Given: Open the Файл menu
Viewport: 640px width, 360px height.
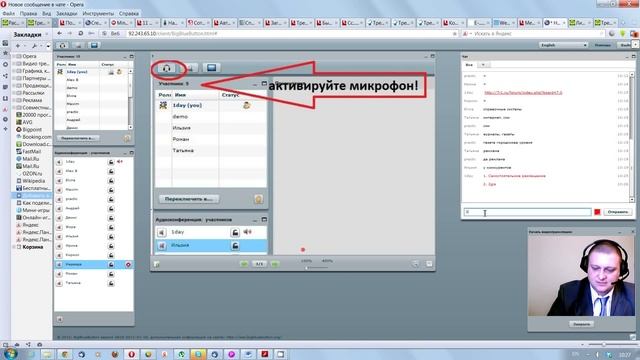Looking at the screenshot, I should [x=9, y=13].
